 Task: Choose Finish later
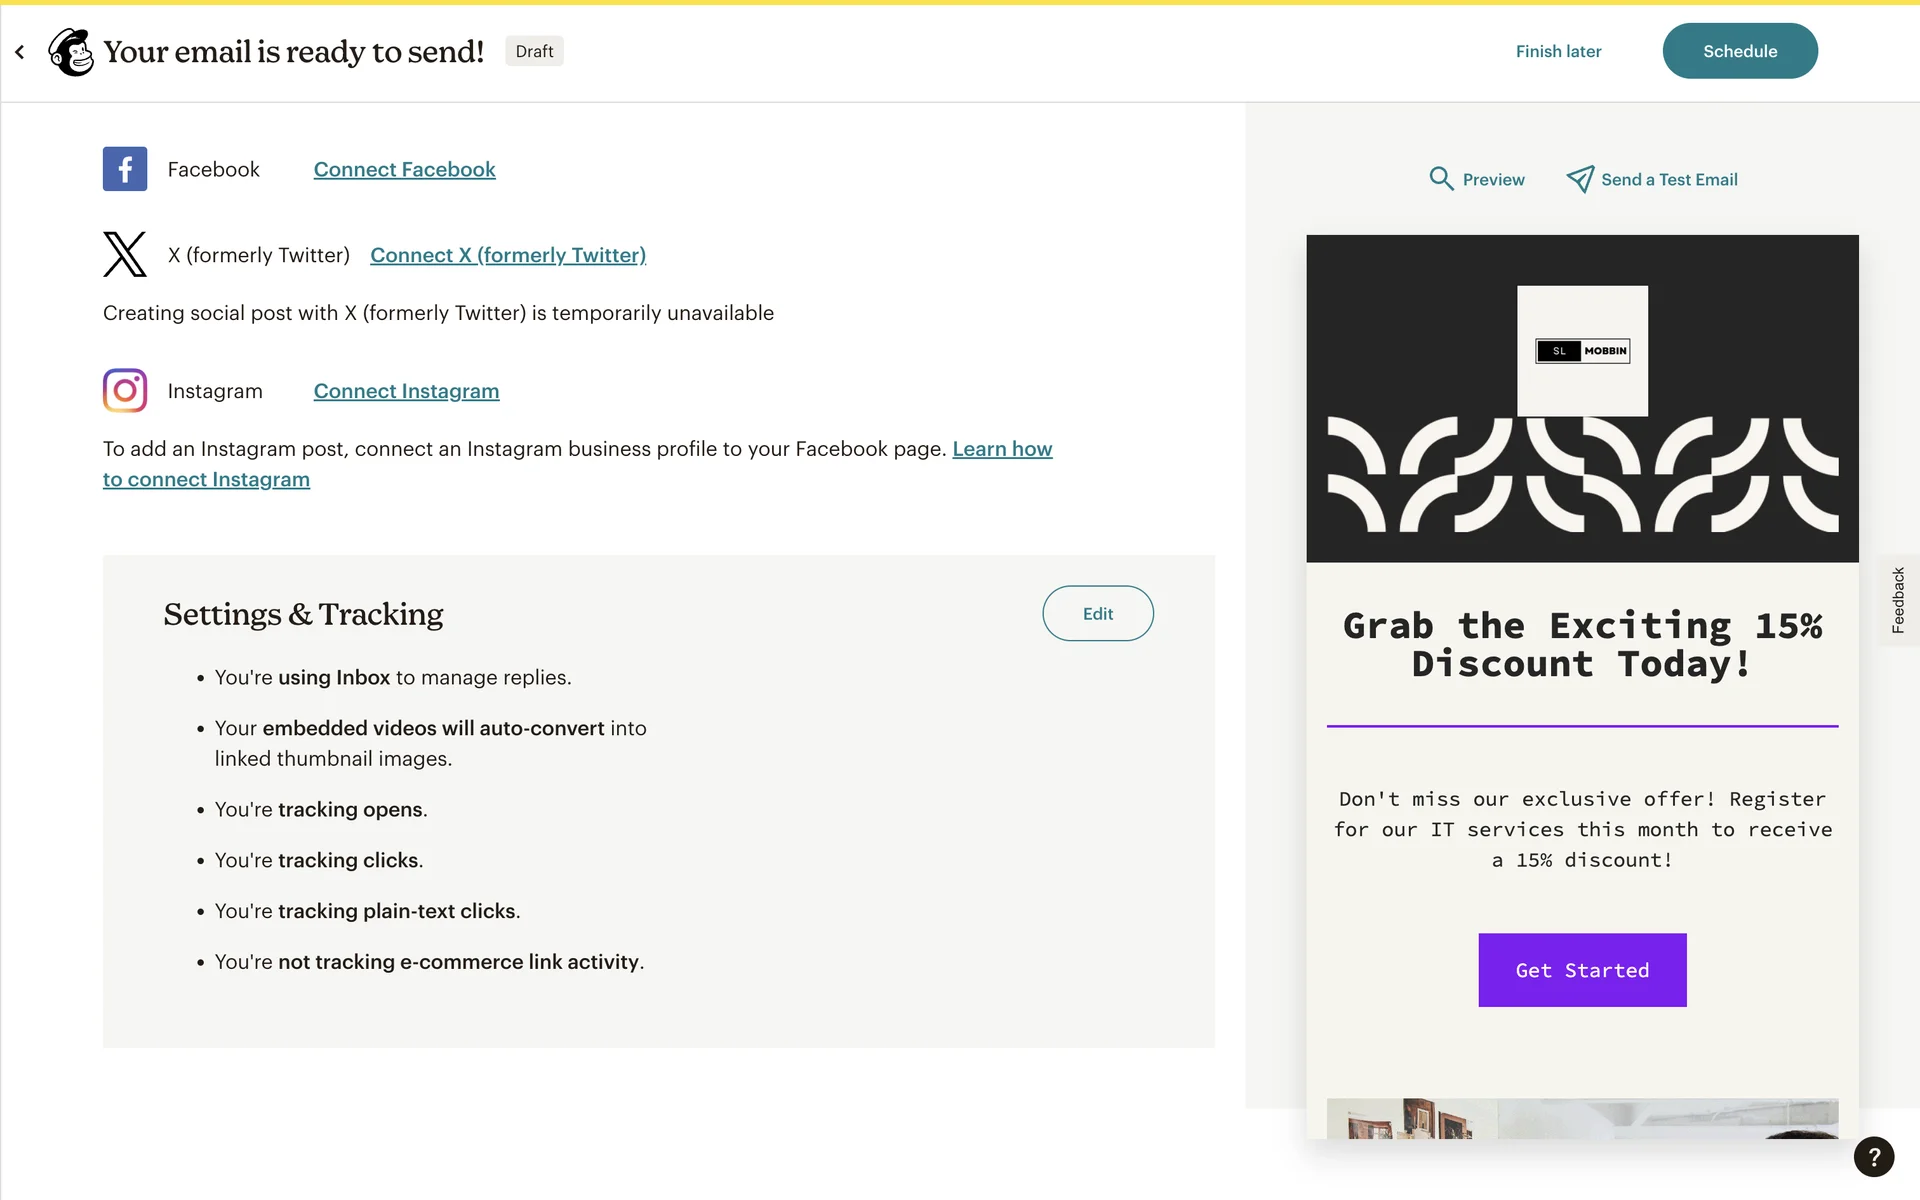click(x=1558, y=52)
